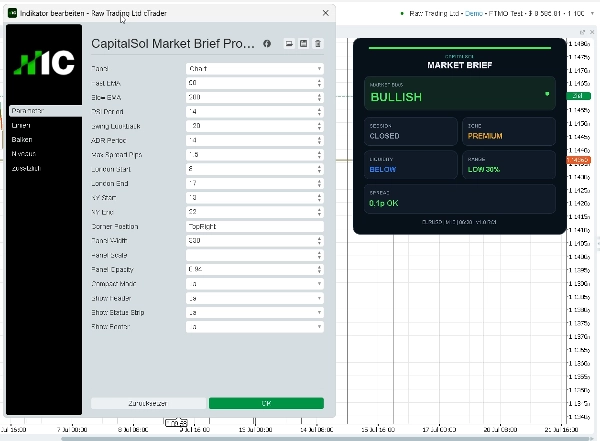Click the Zurücksetzen button

(148, 403)
